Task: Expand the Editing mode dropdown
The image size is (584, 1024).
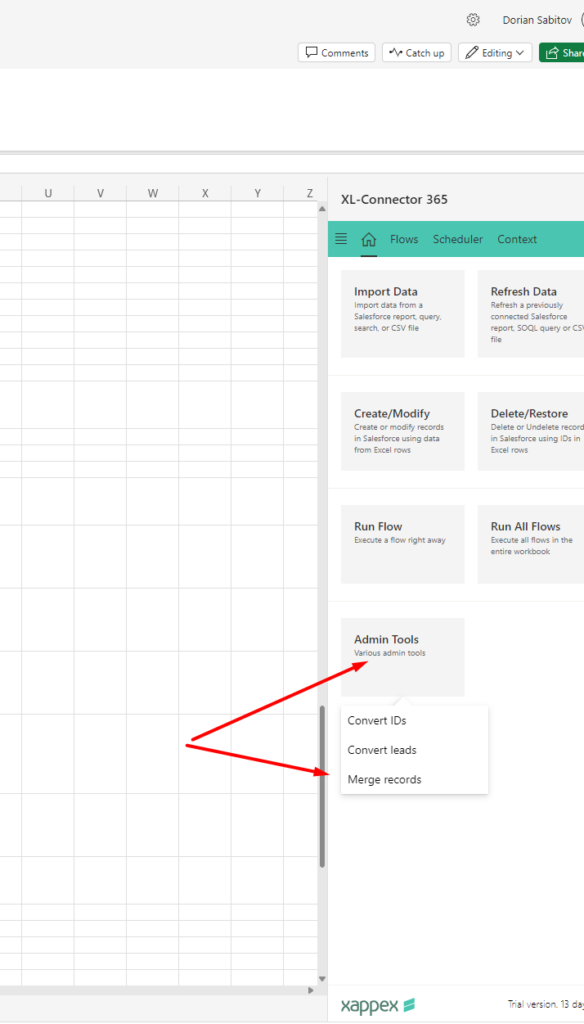Action: pos(495,53)
